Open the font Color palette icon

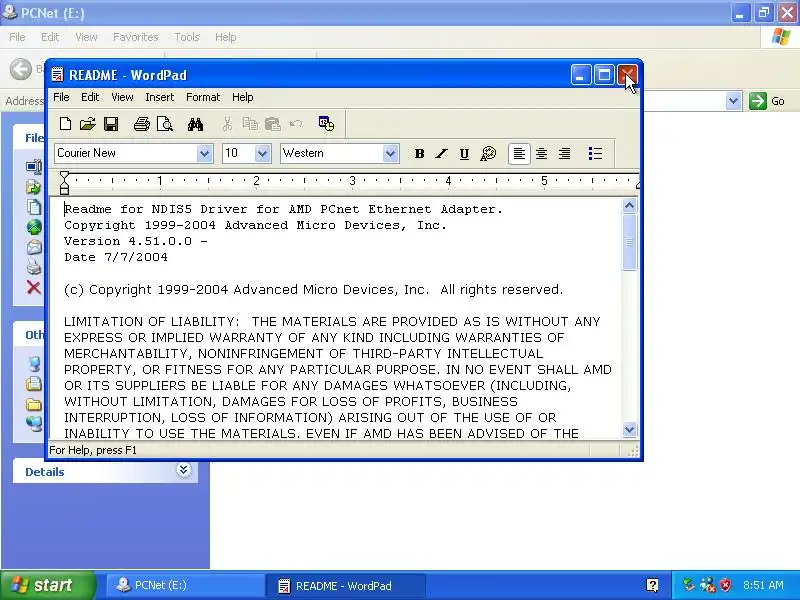click(488, 154)
